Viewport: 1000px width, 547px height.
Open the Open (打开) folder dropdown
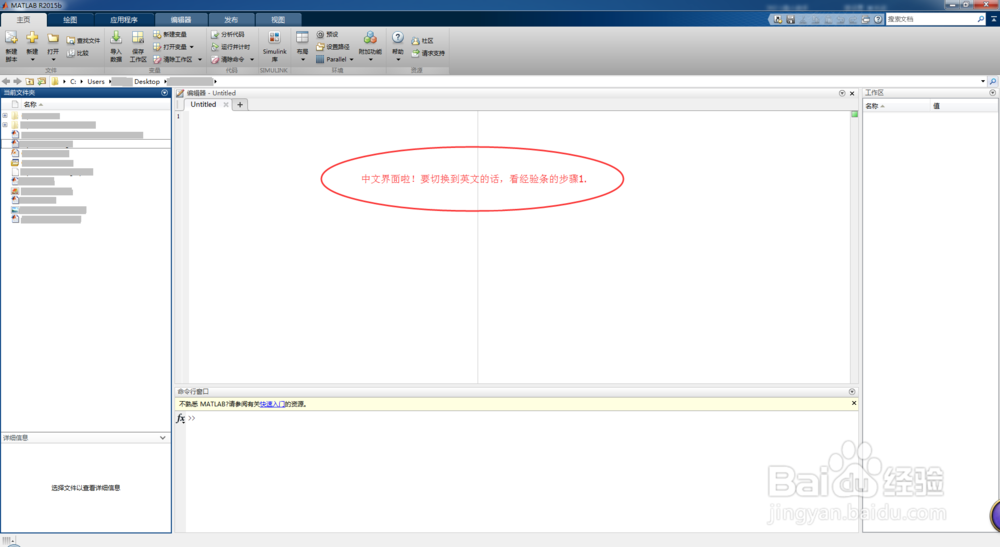point(53,46)
